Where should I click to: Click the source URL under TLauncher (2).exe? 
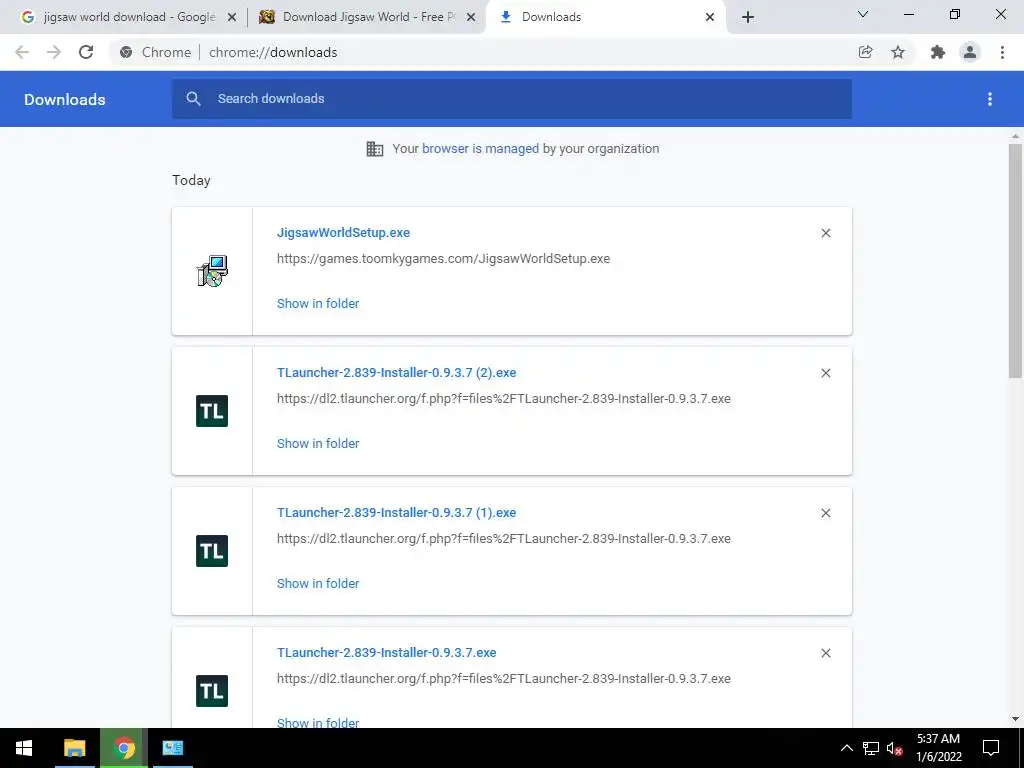point(504,398)
